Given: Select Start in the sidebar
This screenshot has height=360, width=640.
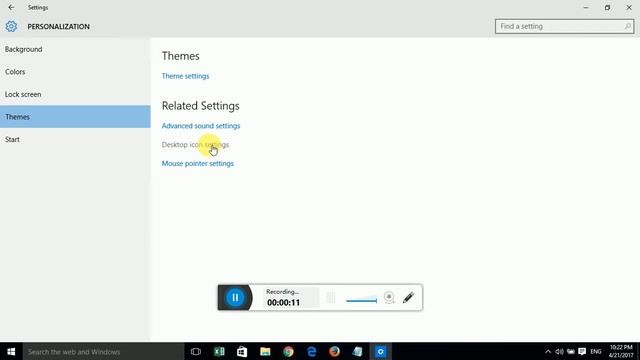Looking at the screenshot, I should [x=75, y=140].
